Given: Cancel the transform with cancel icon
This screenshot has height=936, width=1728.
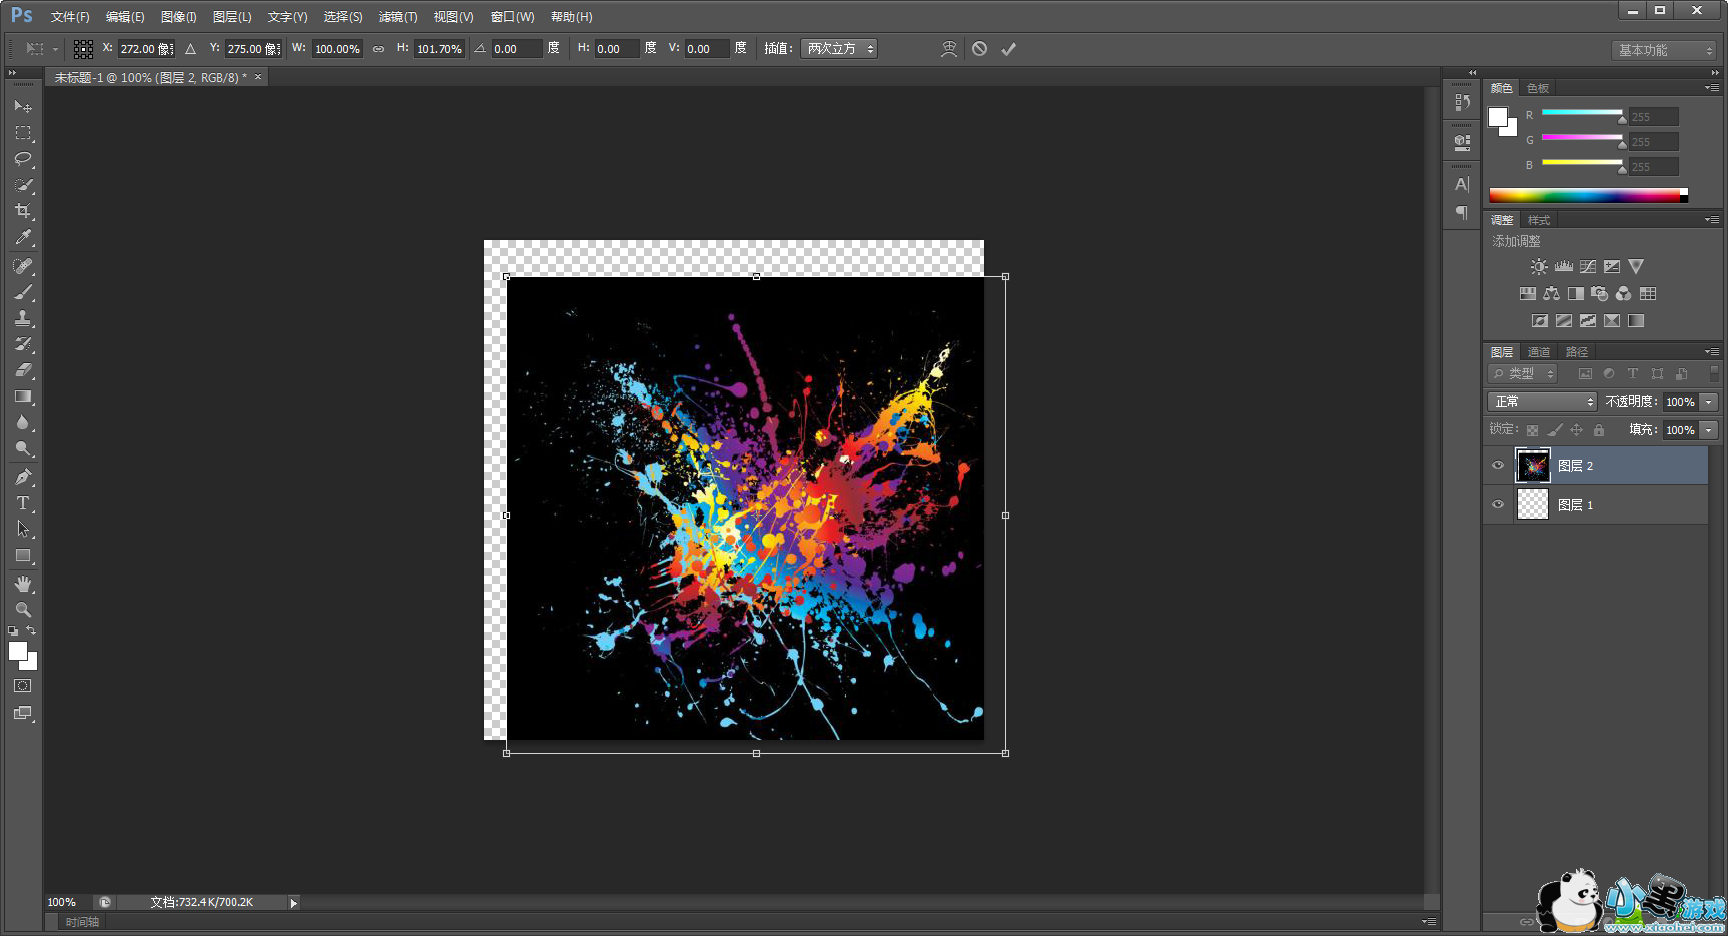Looking at the screenshot, I should tap(979, 49).
